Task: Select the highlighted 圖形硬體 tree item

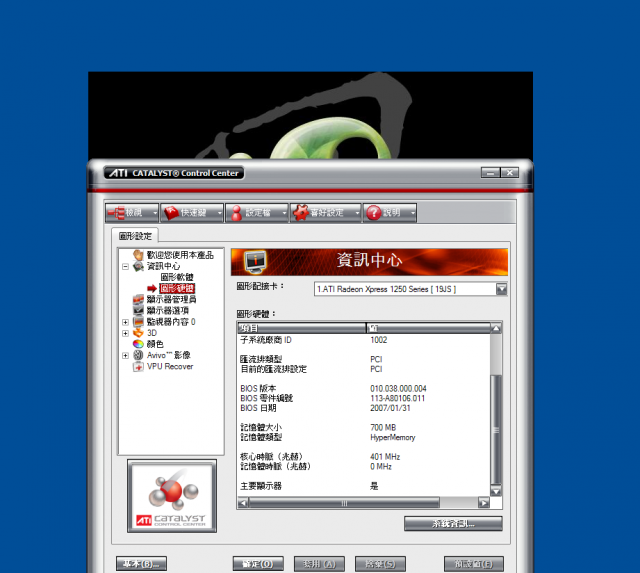Action: point(177,289)
